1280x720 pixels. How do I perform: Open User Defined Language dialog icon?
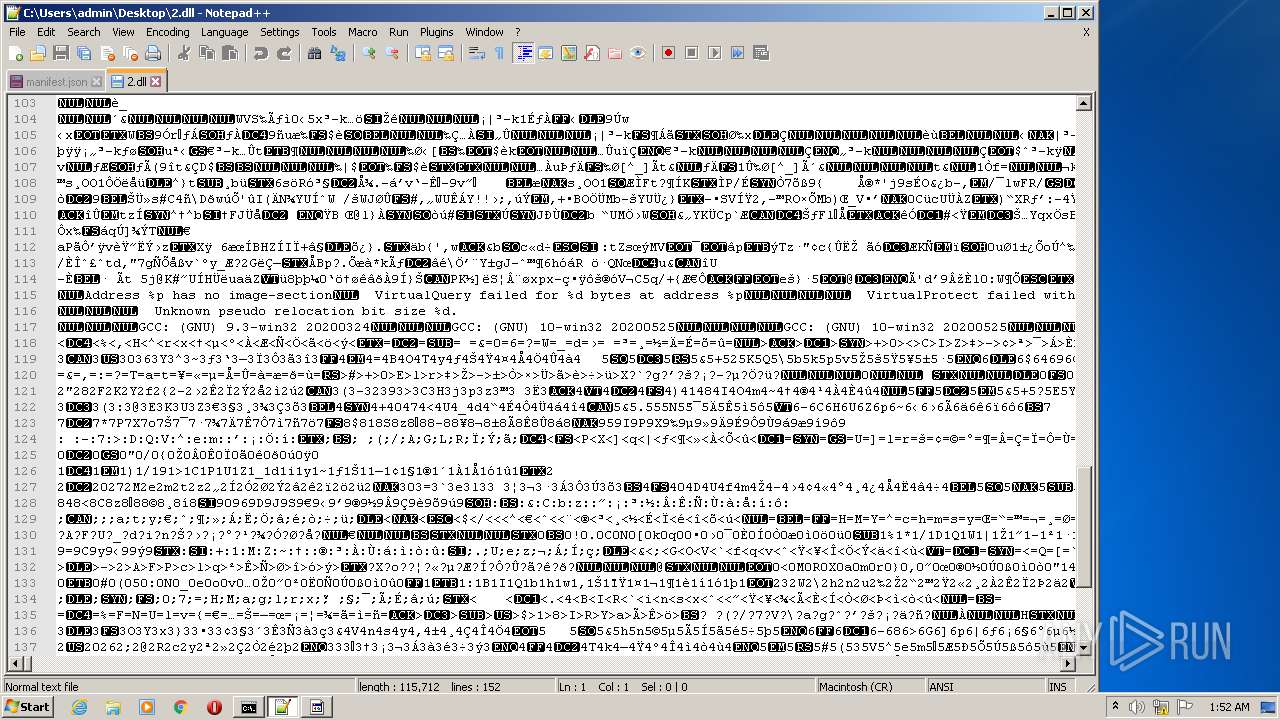pos(547,53)
